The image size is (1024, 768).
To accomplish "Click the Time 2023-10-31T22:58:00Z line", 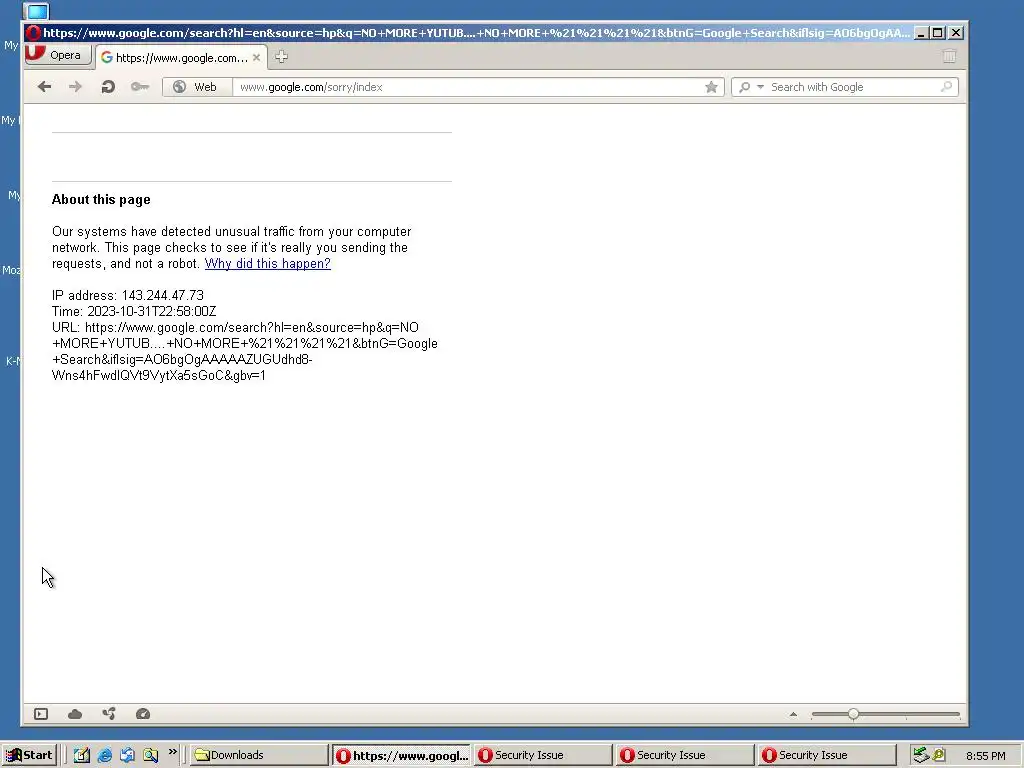I will (x=134, y=312).
